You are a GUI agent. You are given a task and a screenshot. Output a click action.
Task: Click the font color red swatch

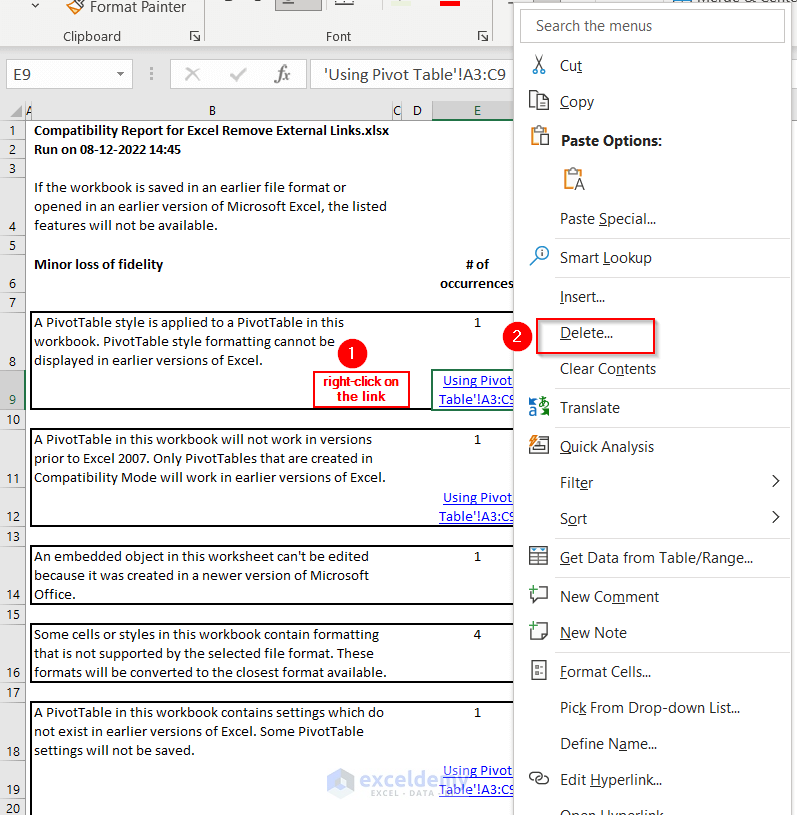[450, 3]
